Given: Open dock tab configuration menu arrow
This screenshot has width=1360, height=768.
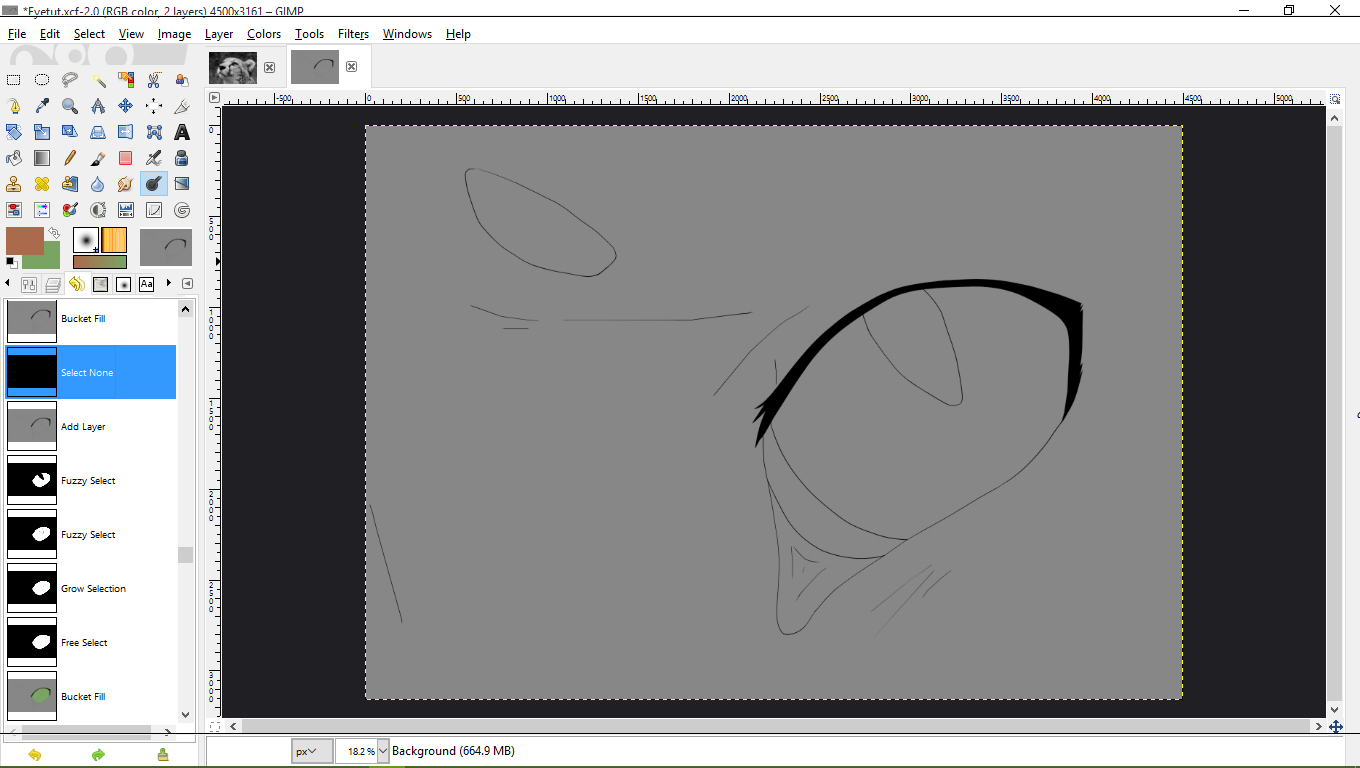Looking at the screenshot, I should coord(187,284).
